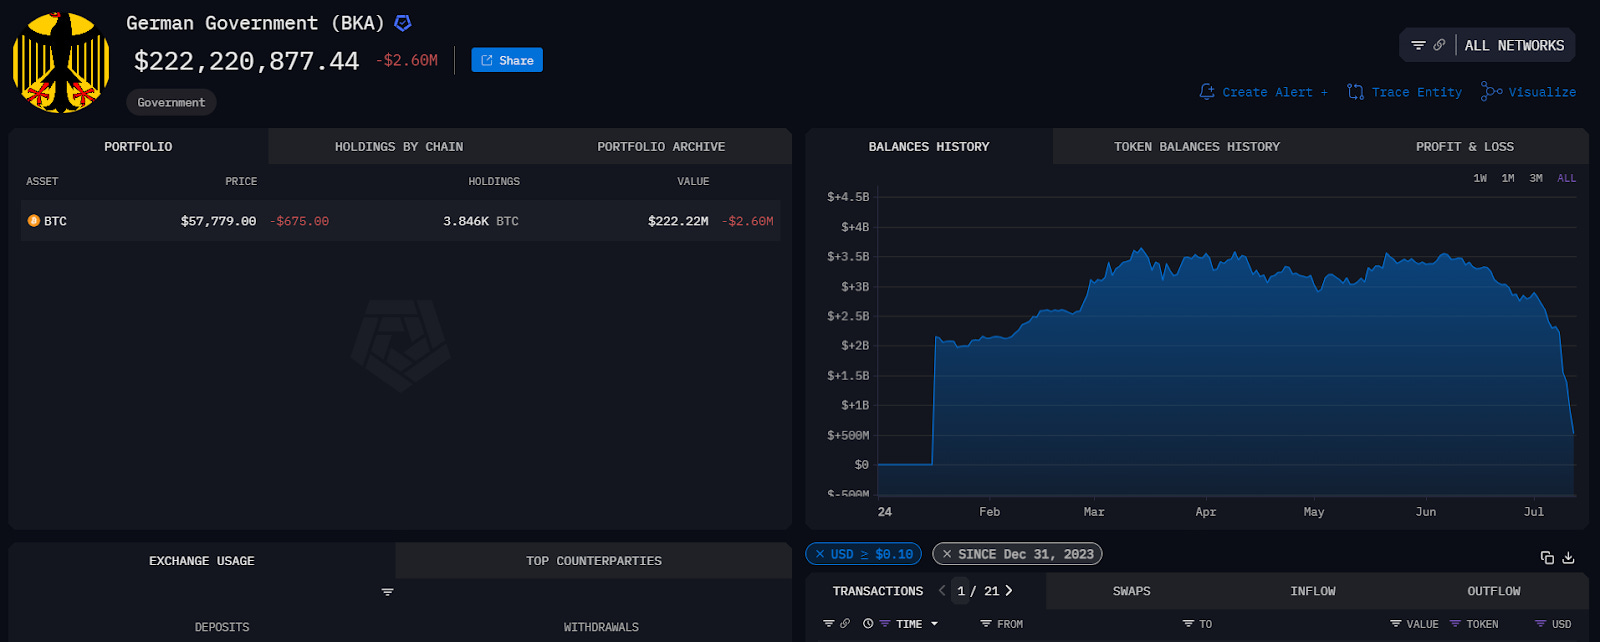1600x642 pixels.
Task: Set chart range to ALL
Action: [x=1566, y=178]
